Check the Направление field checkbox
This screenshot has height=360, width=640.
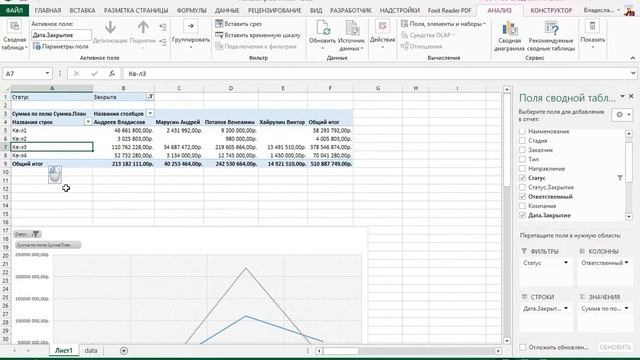coord(522,169)
